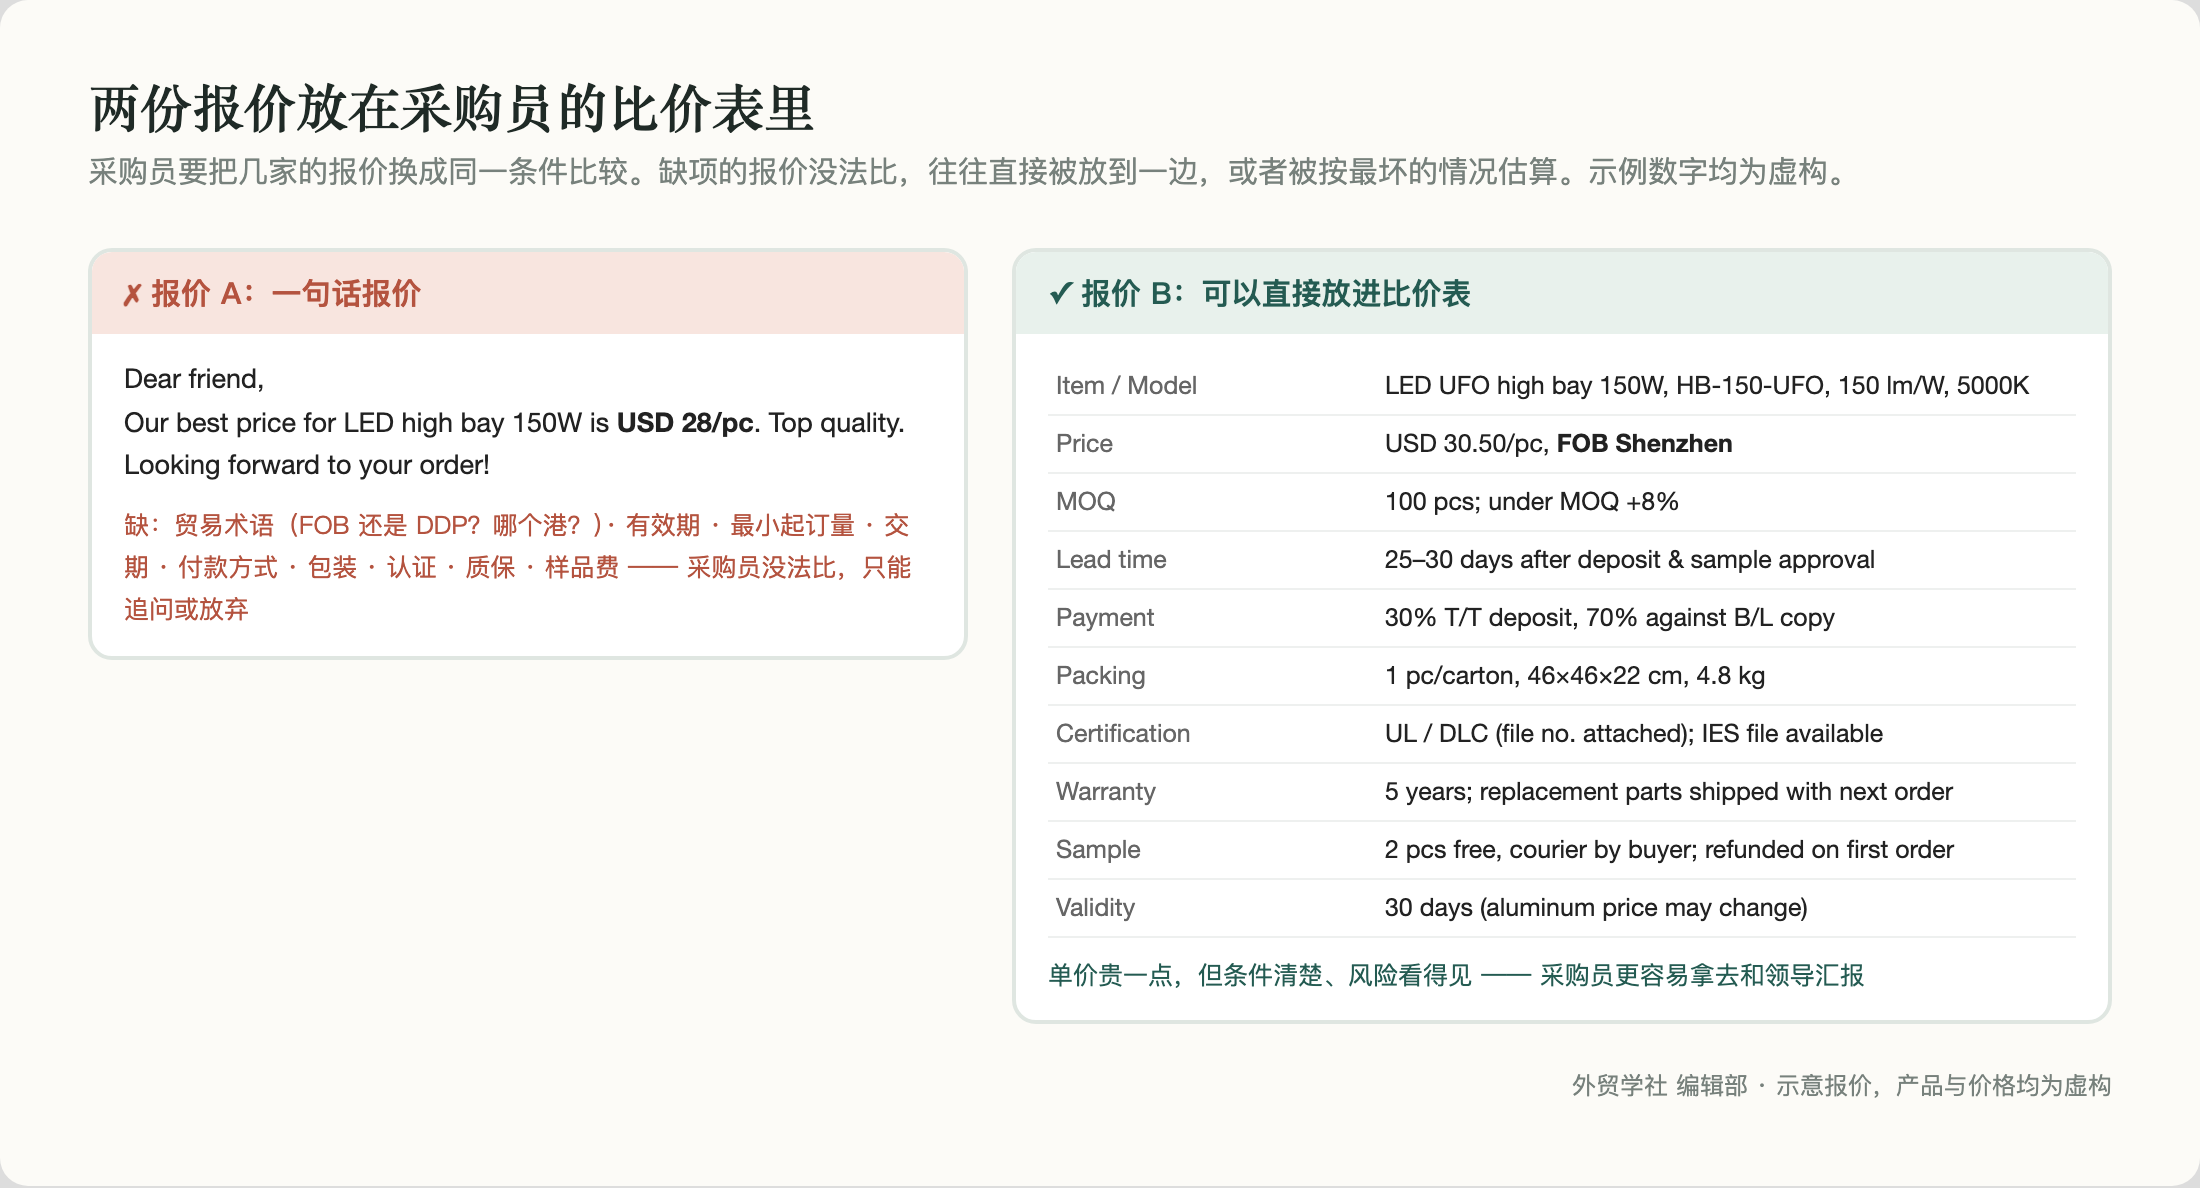Screen dimensions: 2200x1188
Task: Select the header '报价 A: 一句话报价'
Action: click(x=285, y=294)
